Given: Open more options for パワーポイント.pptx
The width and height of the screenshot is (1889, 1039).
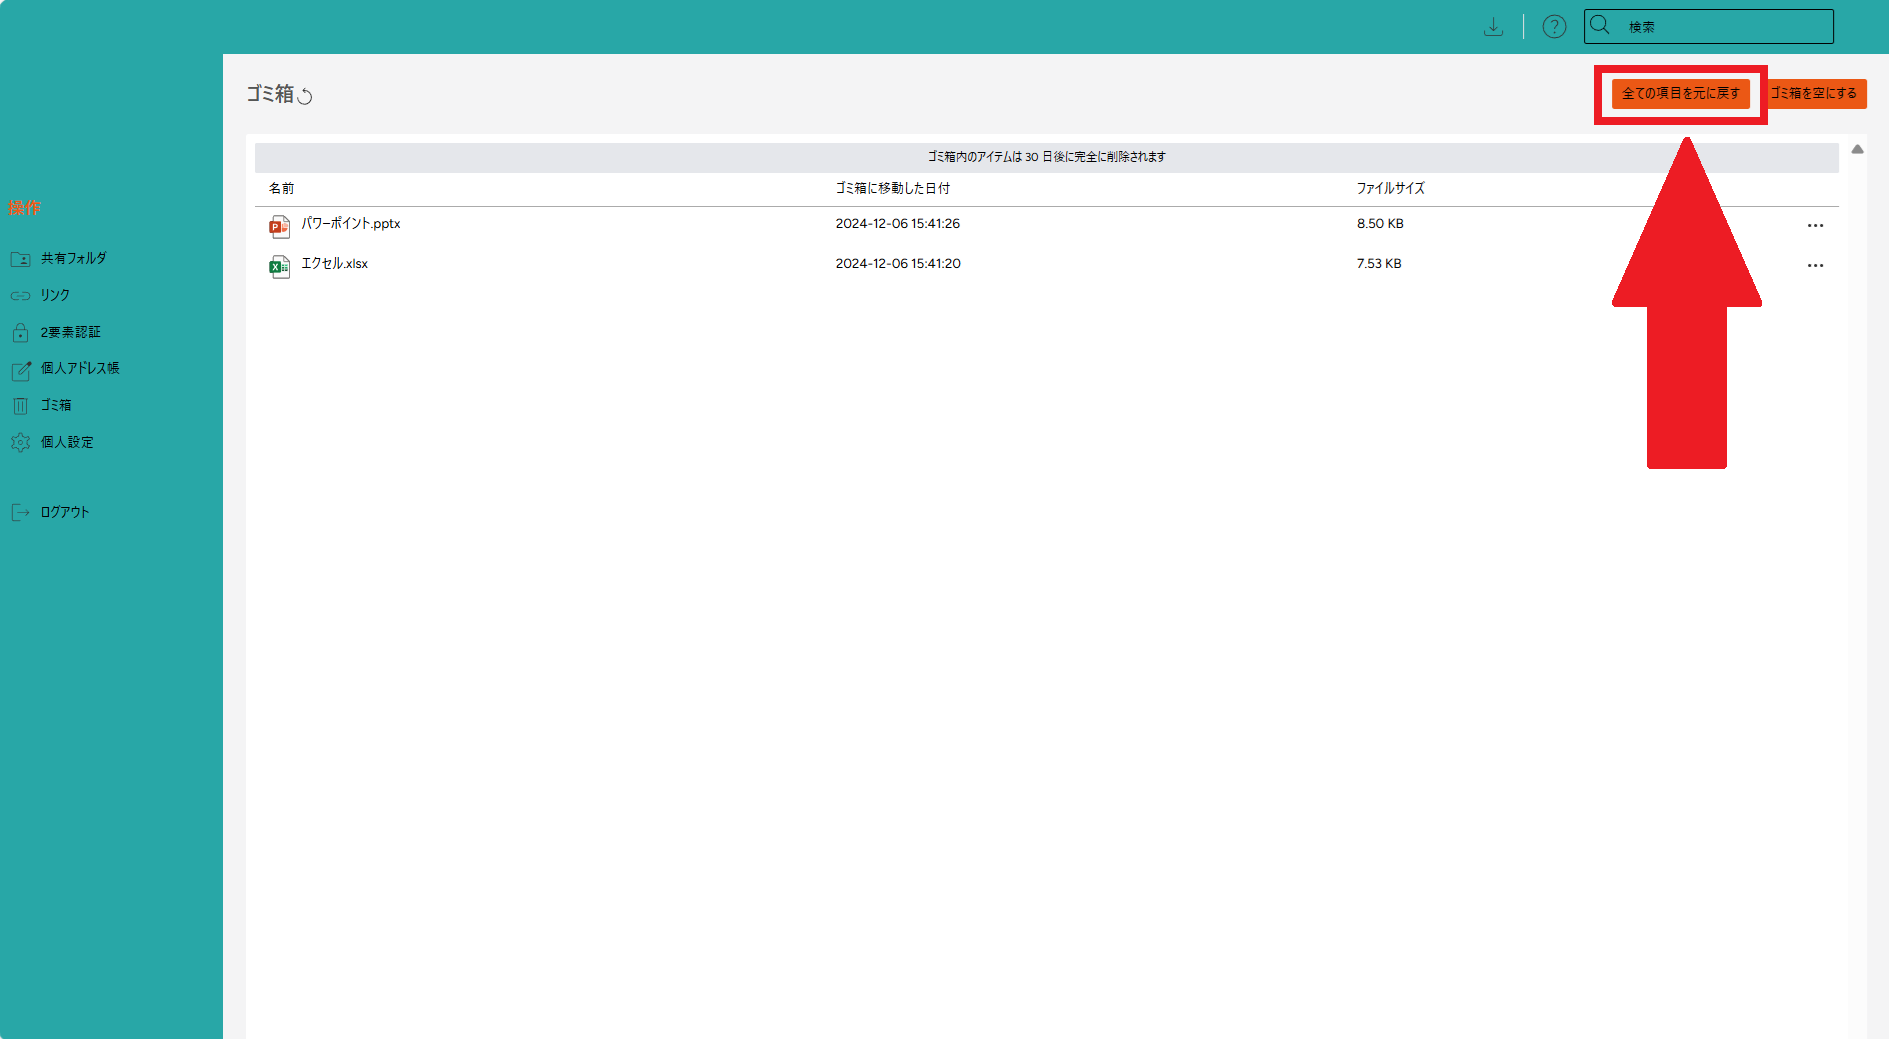Looking at the screenshot, I should pos(1815,226).
